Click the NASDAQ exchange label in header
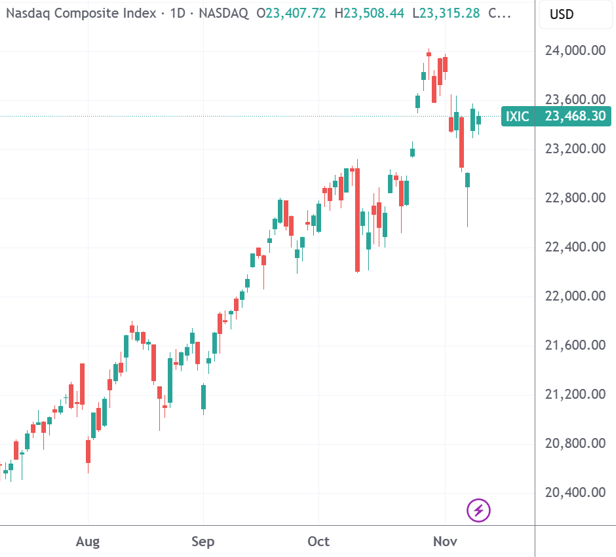The image size is (616, 557). (224, 13)
